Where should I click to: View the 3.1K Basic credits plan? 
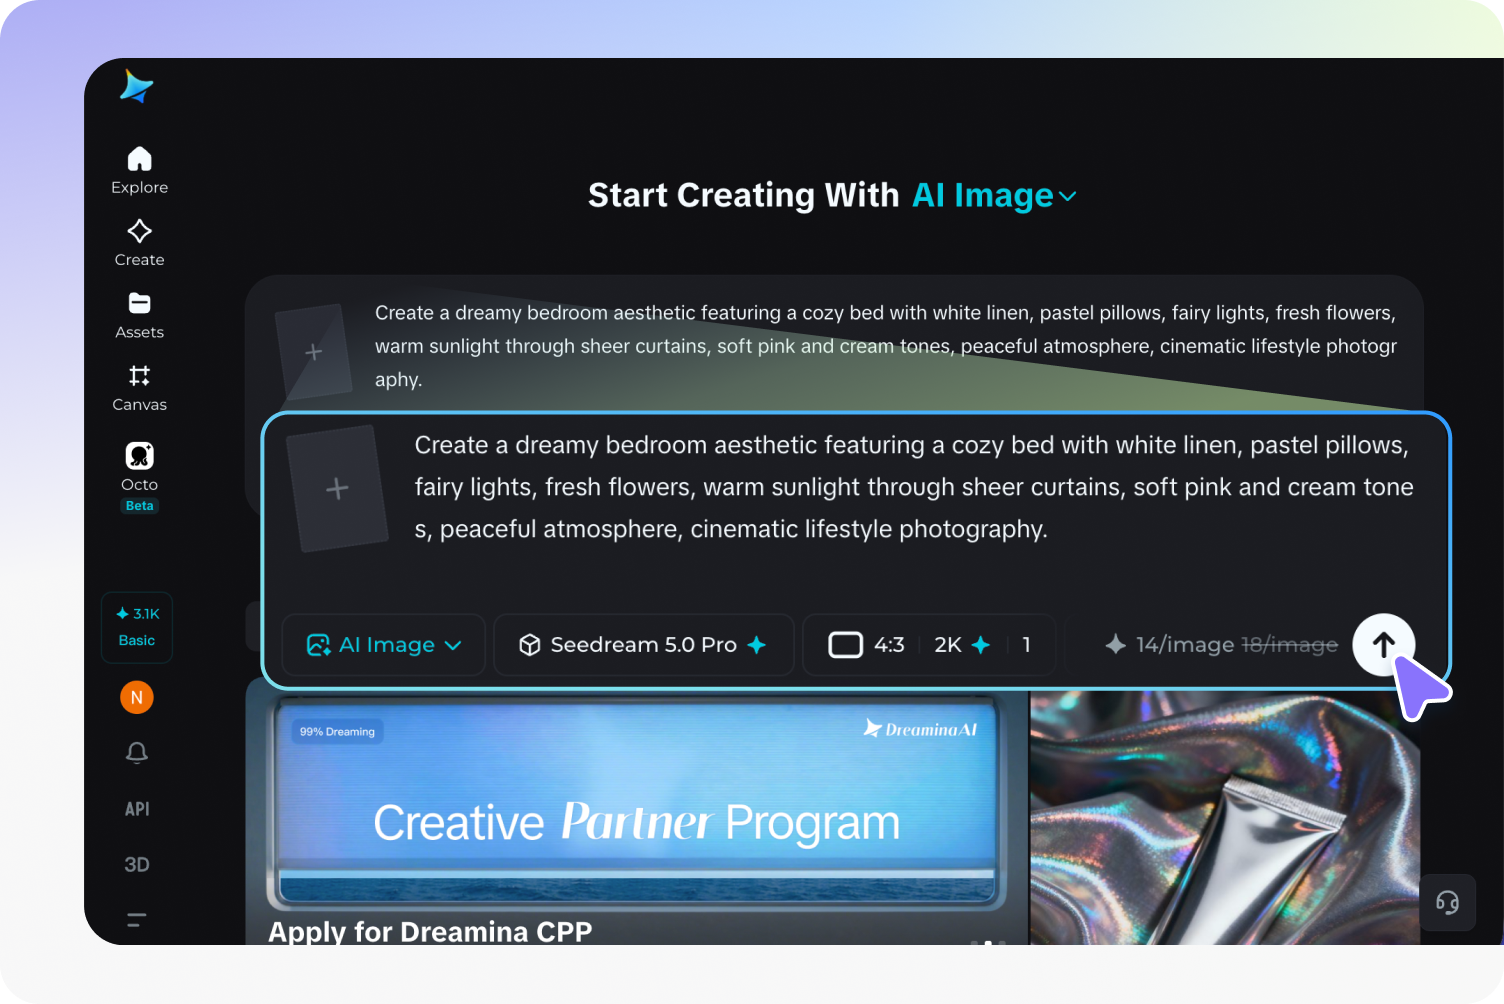click(x=137, y=627)
